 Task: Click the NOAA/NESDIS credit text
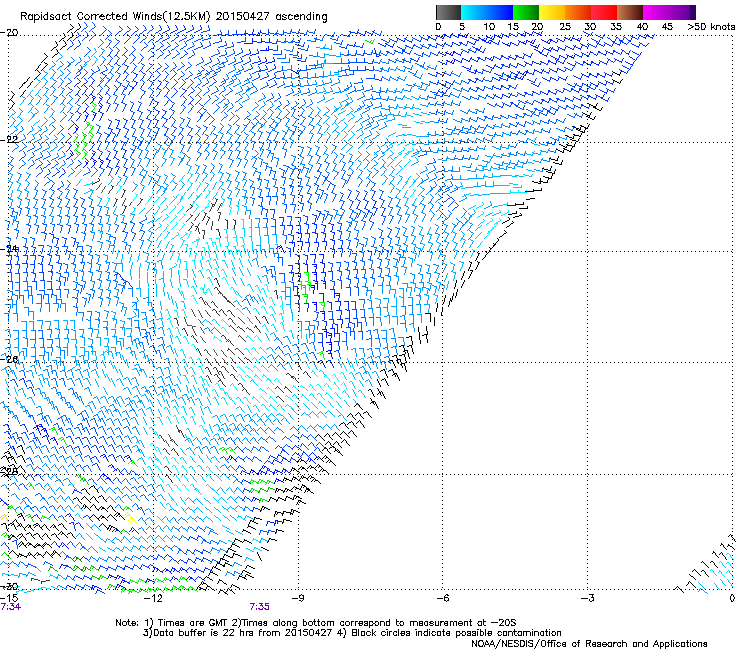click(x=589, y=644)
